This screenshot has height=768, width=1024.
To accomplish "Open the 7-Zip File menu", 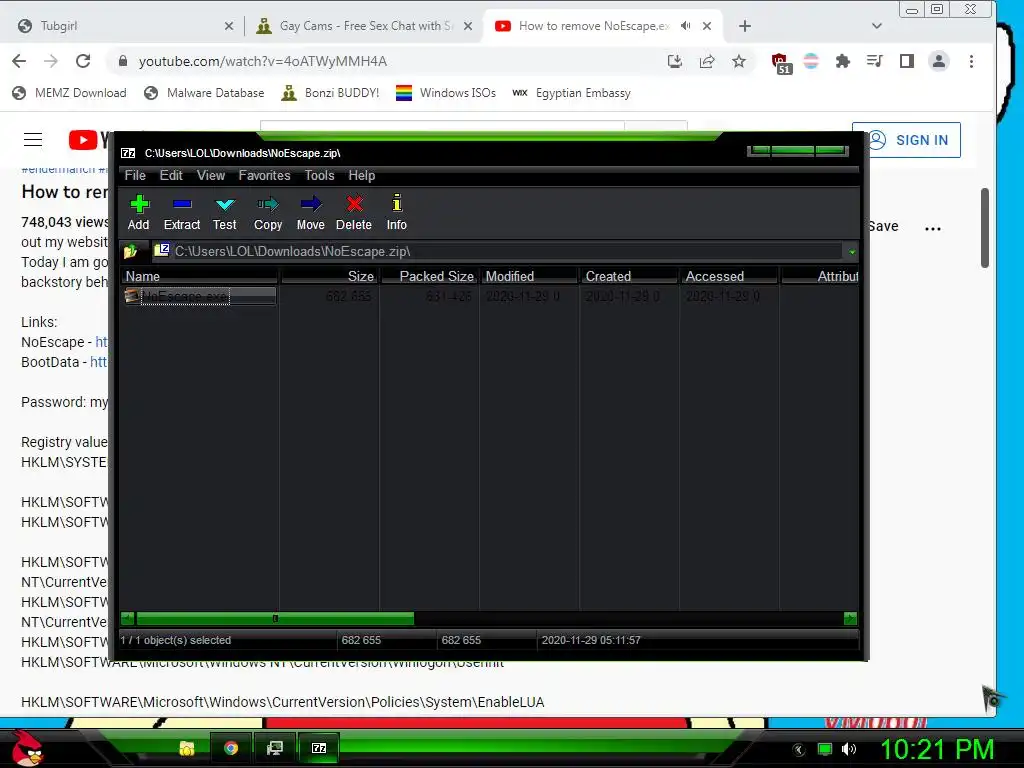I will (135, 176).
